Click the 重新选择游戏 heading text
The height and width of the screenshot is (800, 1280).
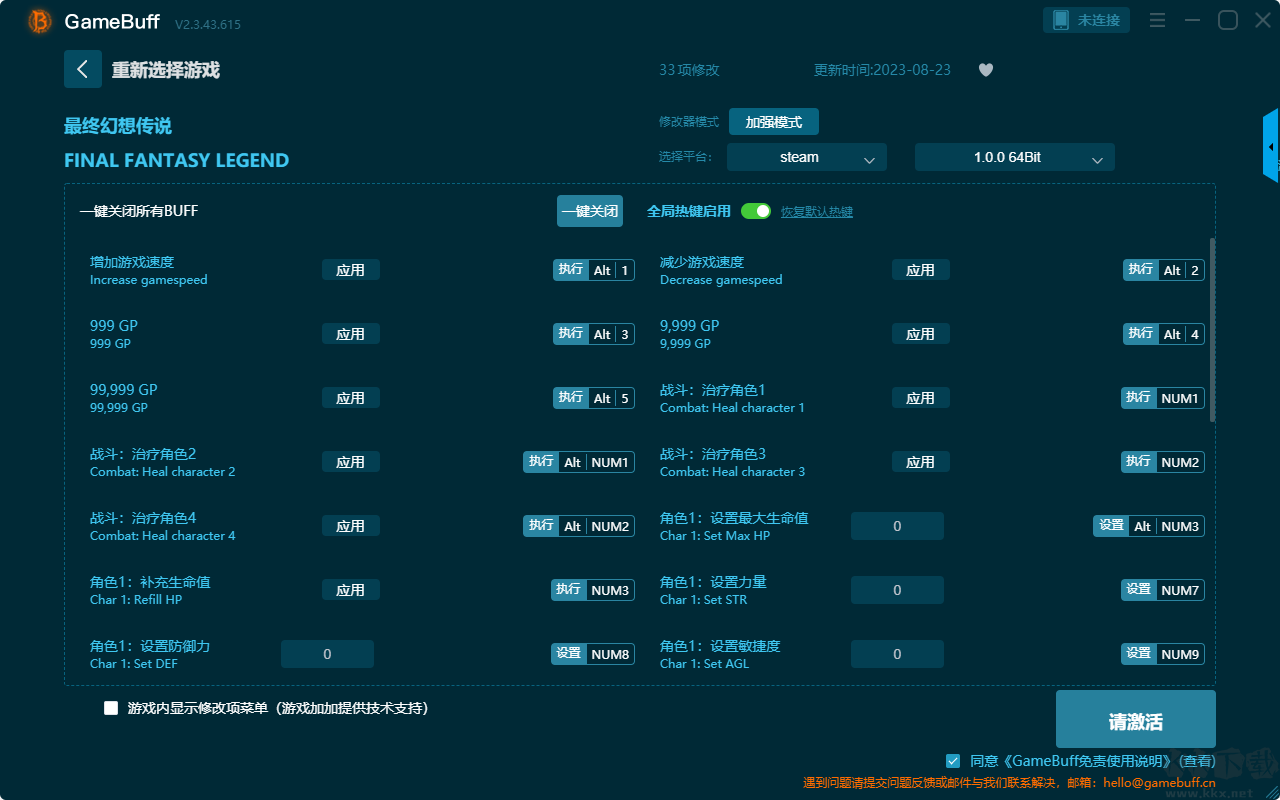166,70
